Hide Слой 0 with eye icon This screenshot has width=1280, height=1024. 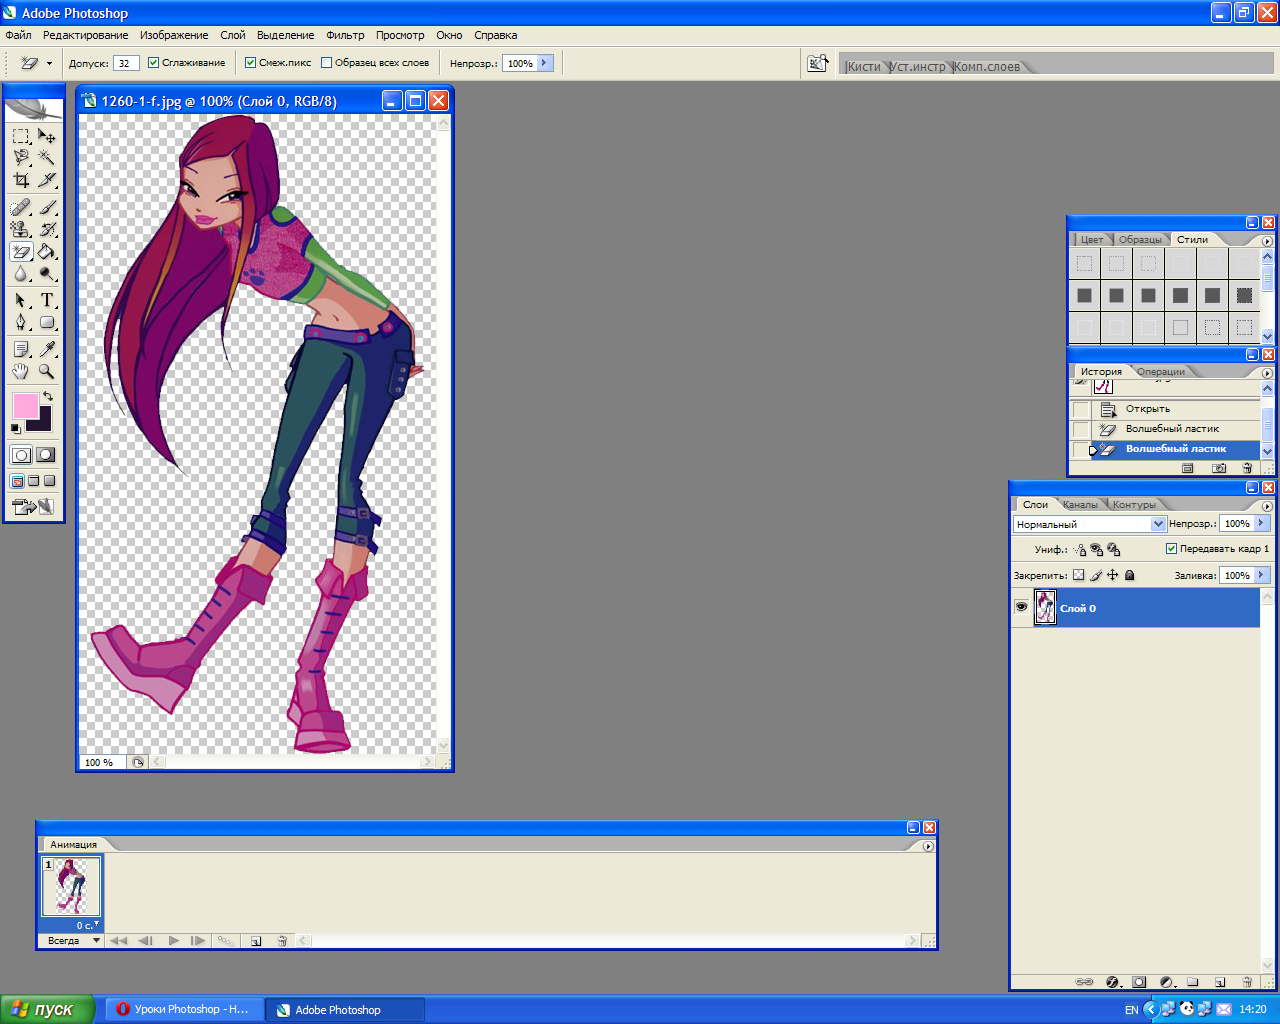tap(1021, 607)
